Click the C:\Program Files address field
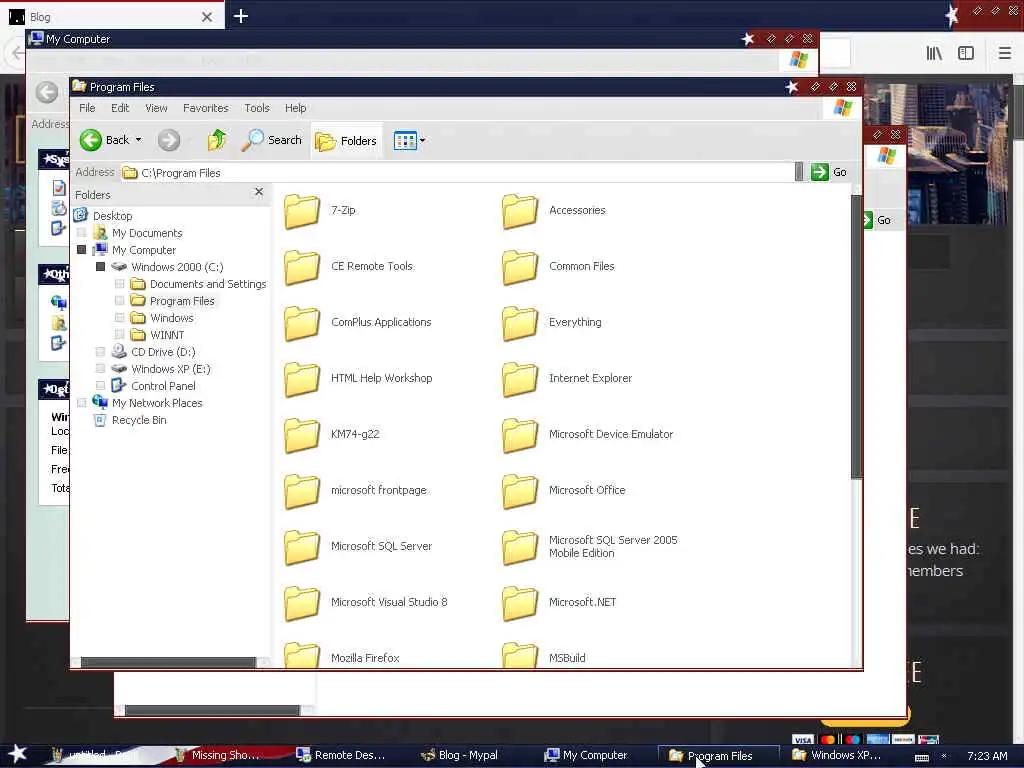This screenshot has height=768, width=1024. (x=457, y=172)
